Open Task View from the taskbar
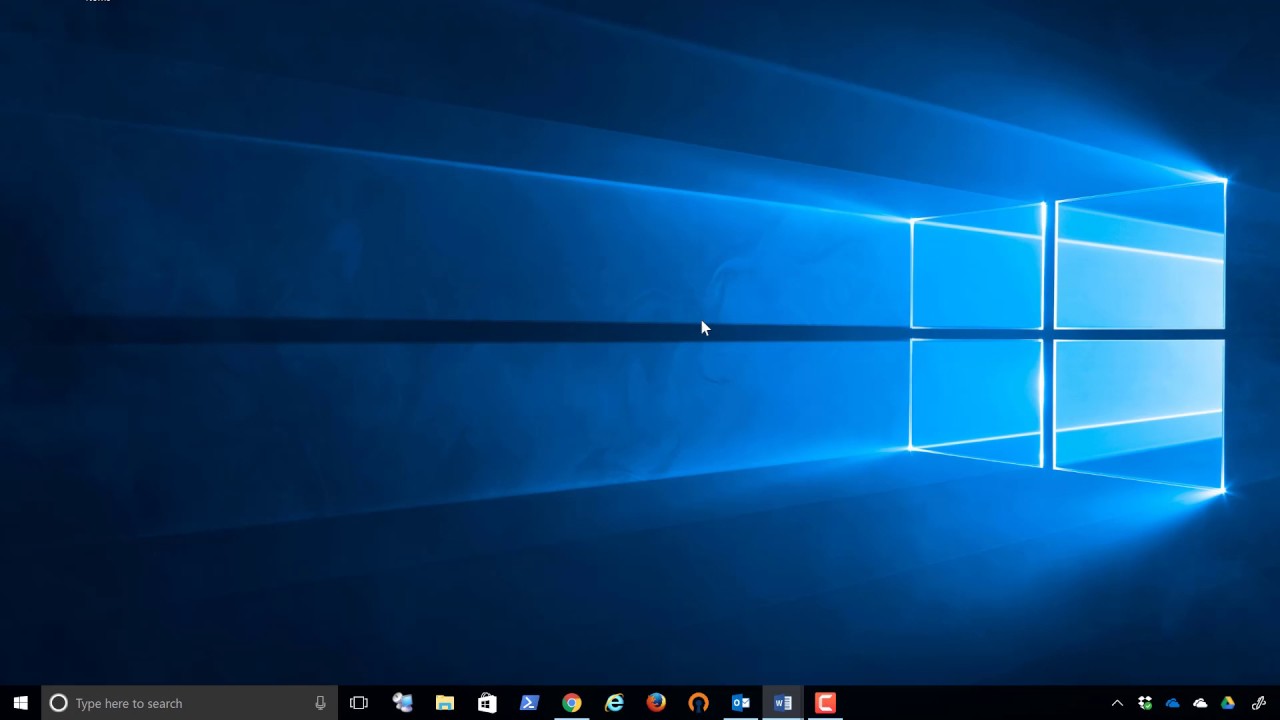The height and width of the screenshot is (720, 1280). 359,703
